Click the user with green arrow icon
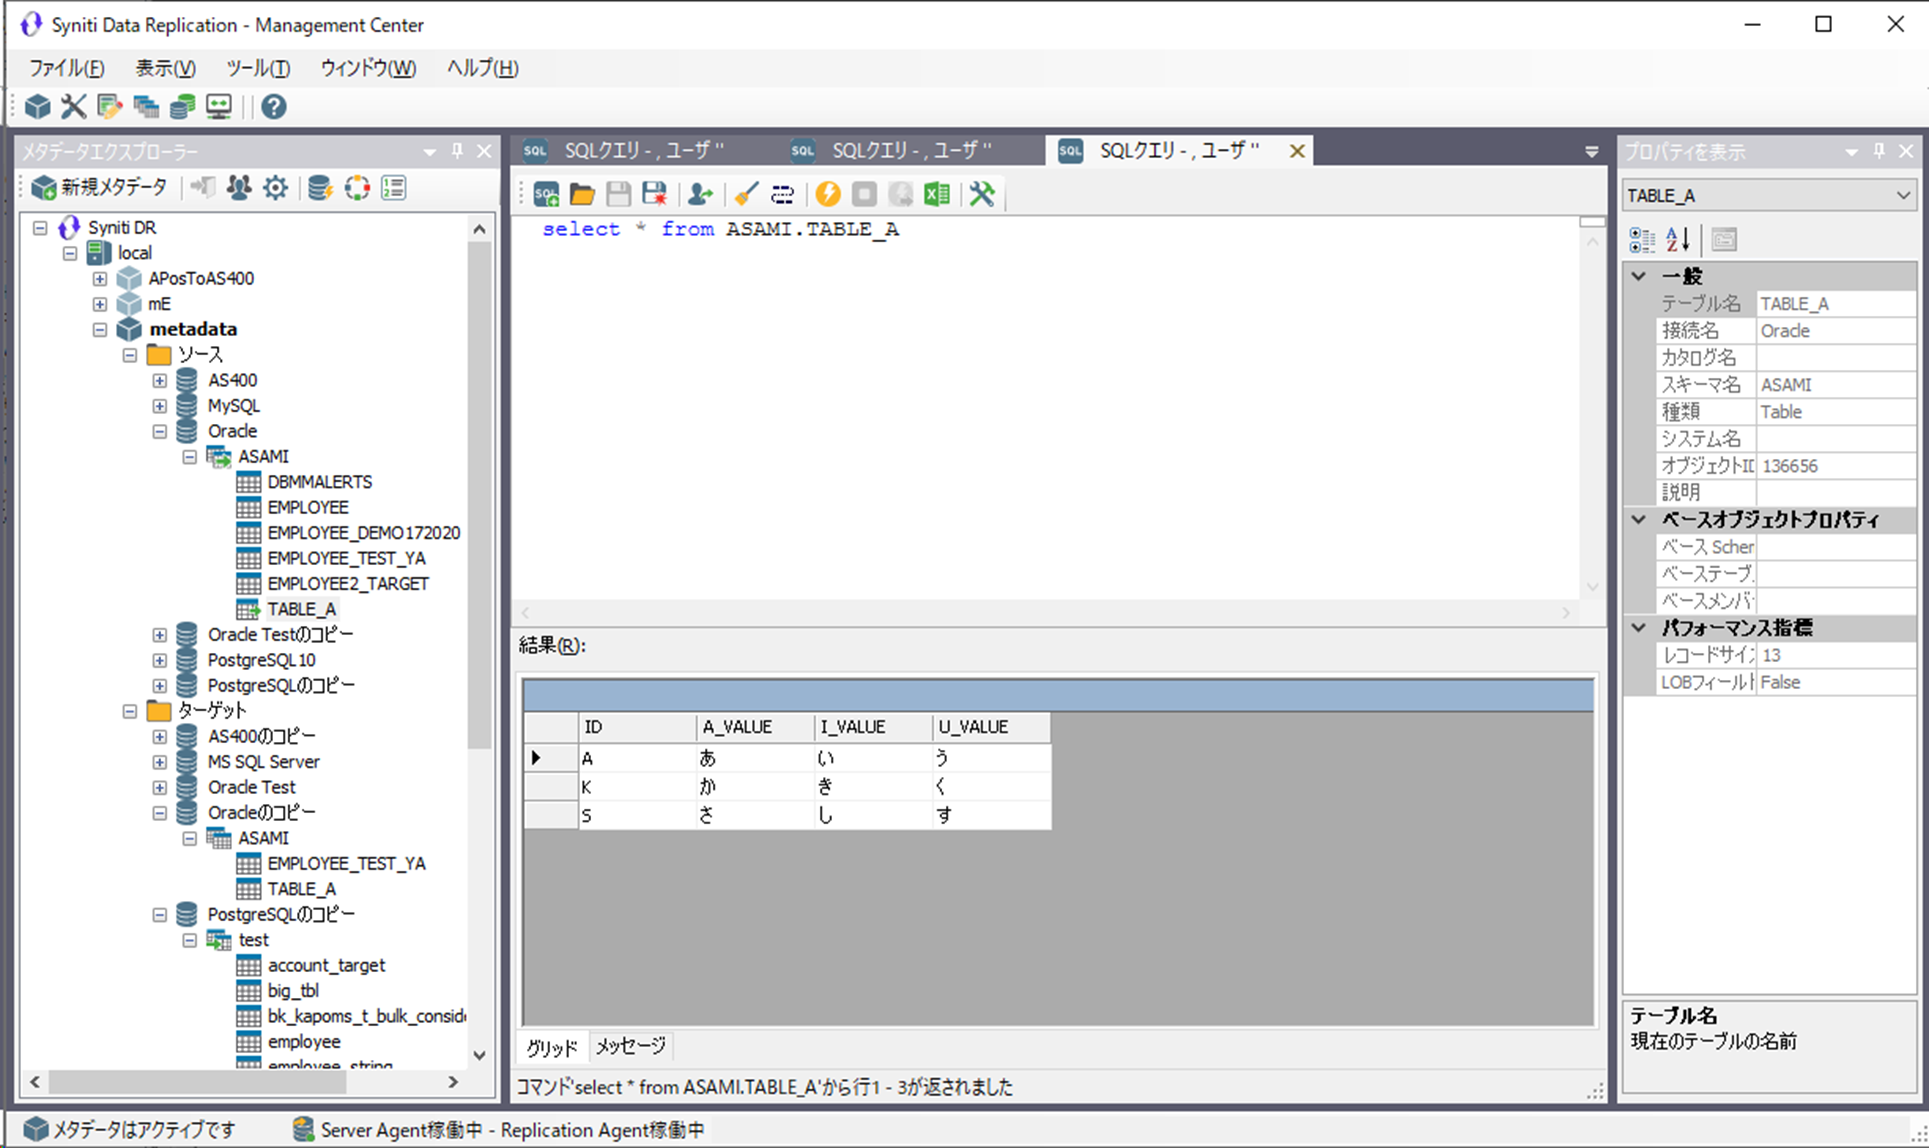The width and height of the screenshot is (1929, 1148). tap(701, 193)
